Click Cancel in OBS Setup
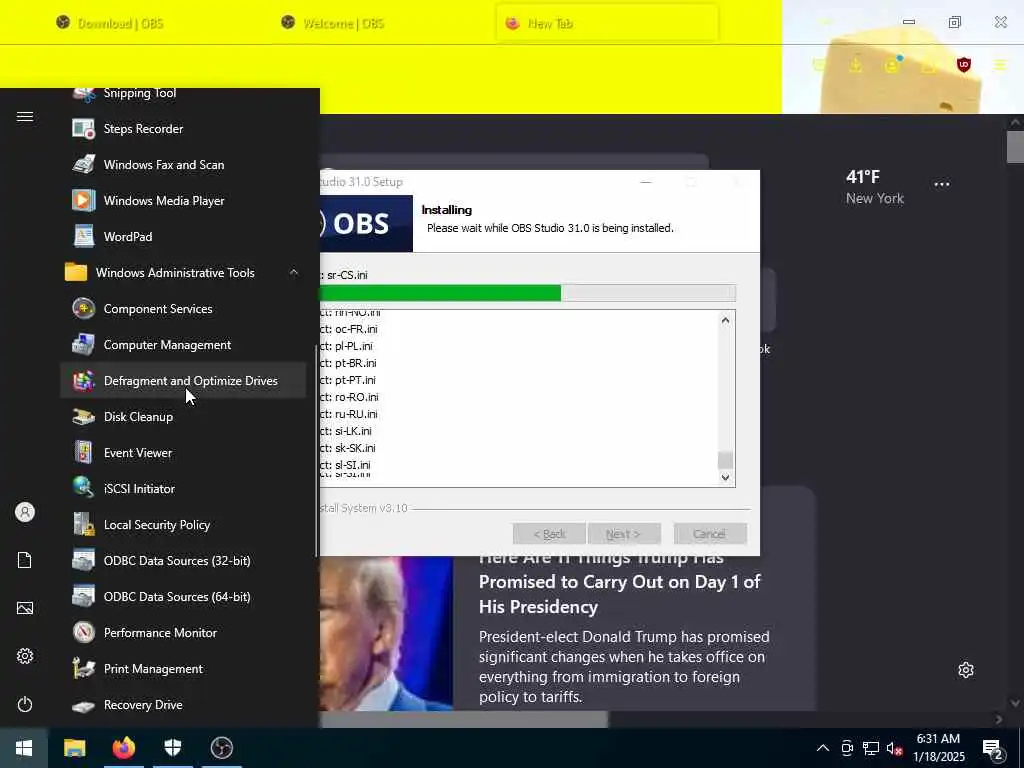The image size is (1024, 768). 710,534
